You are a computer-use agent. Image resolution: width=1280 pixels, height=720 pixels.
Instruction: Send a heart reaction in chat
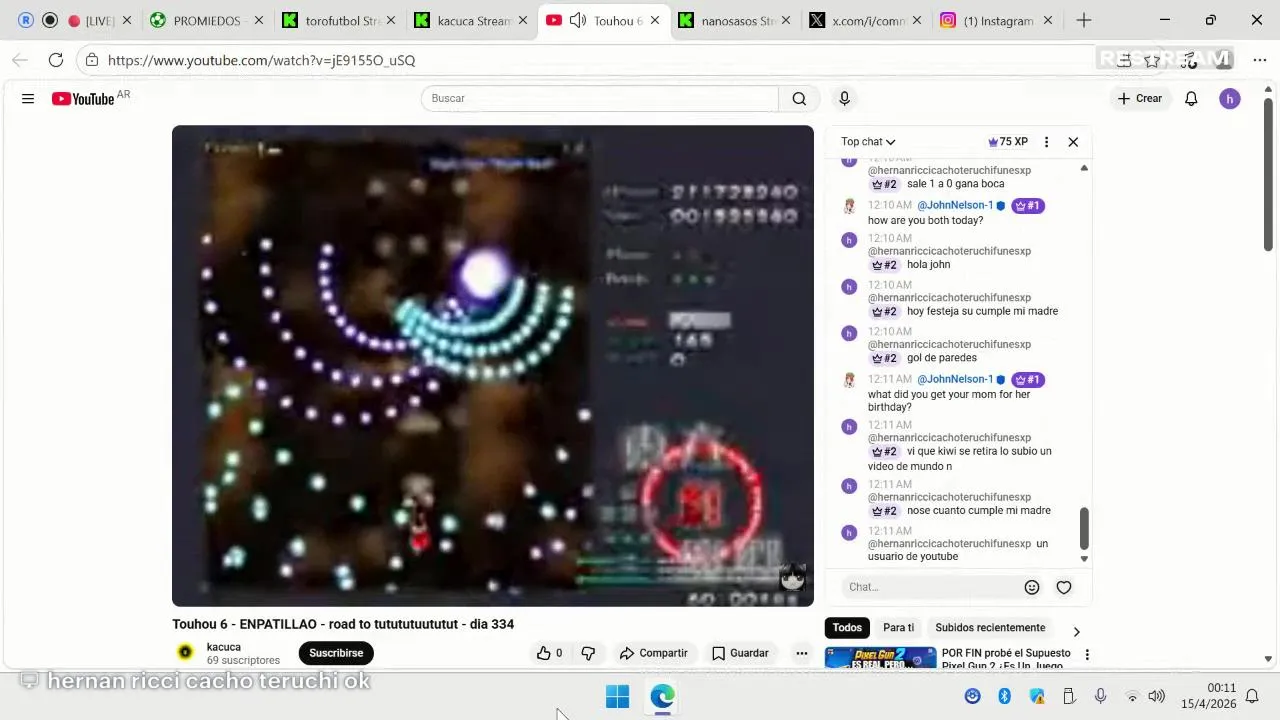coord(1064,587)
